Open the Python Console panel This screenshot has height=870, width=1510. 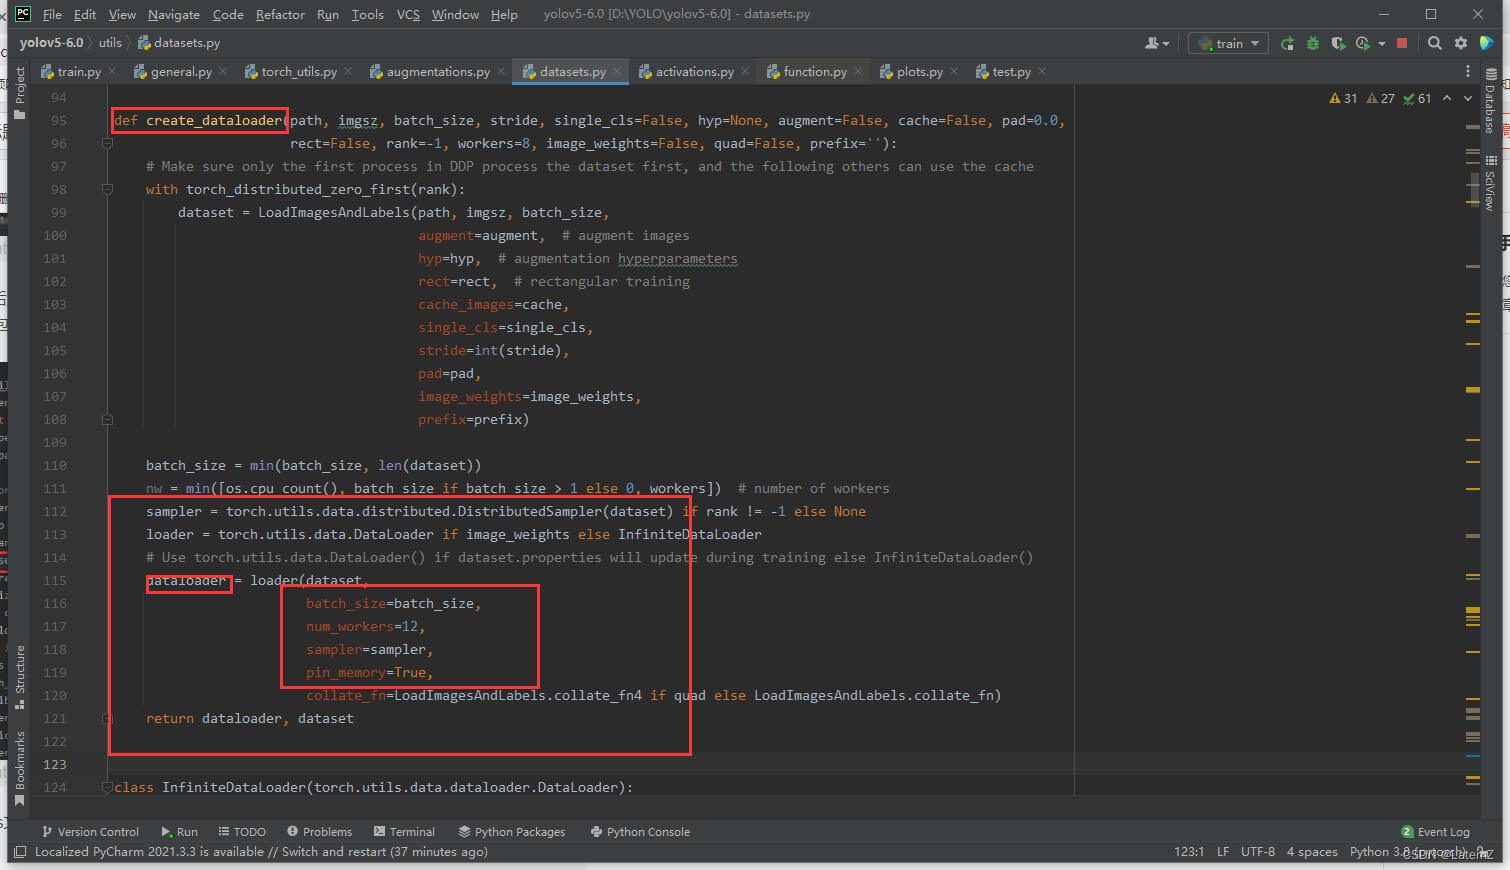[640, 832]
